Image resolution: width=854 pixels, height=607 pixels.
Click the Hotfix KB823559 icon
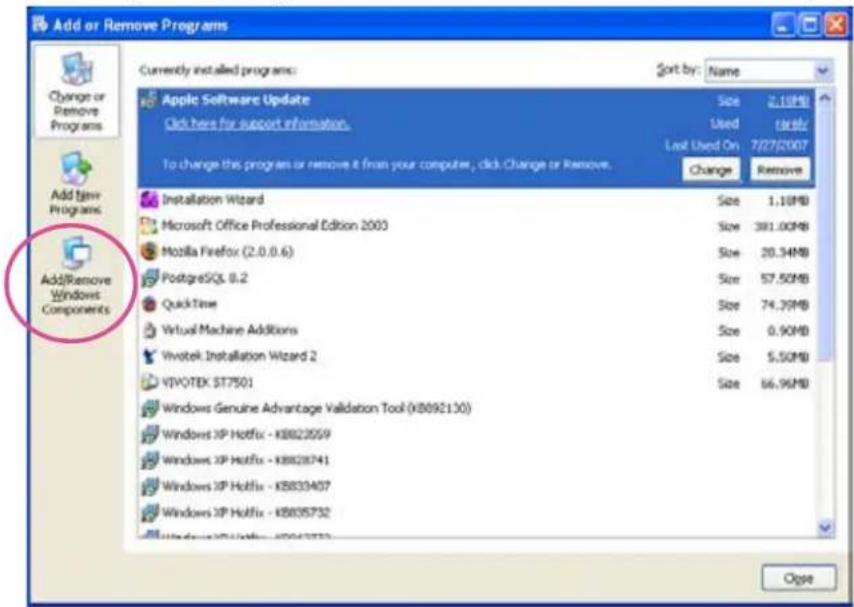[149, 435]
